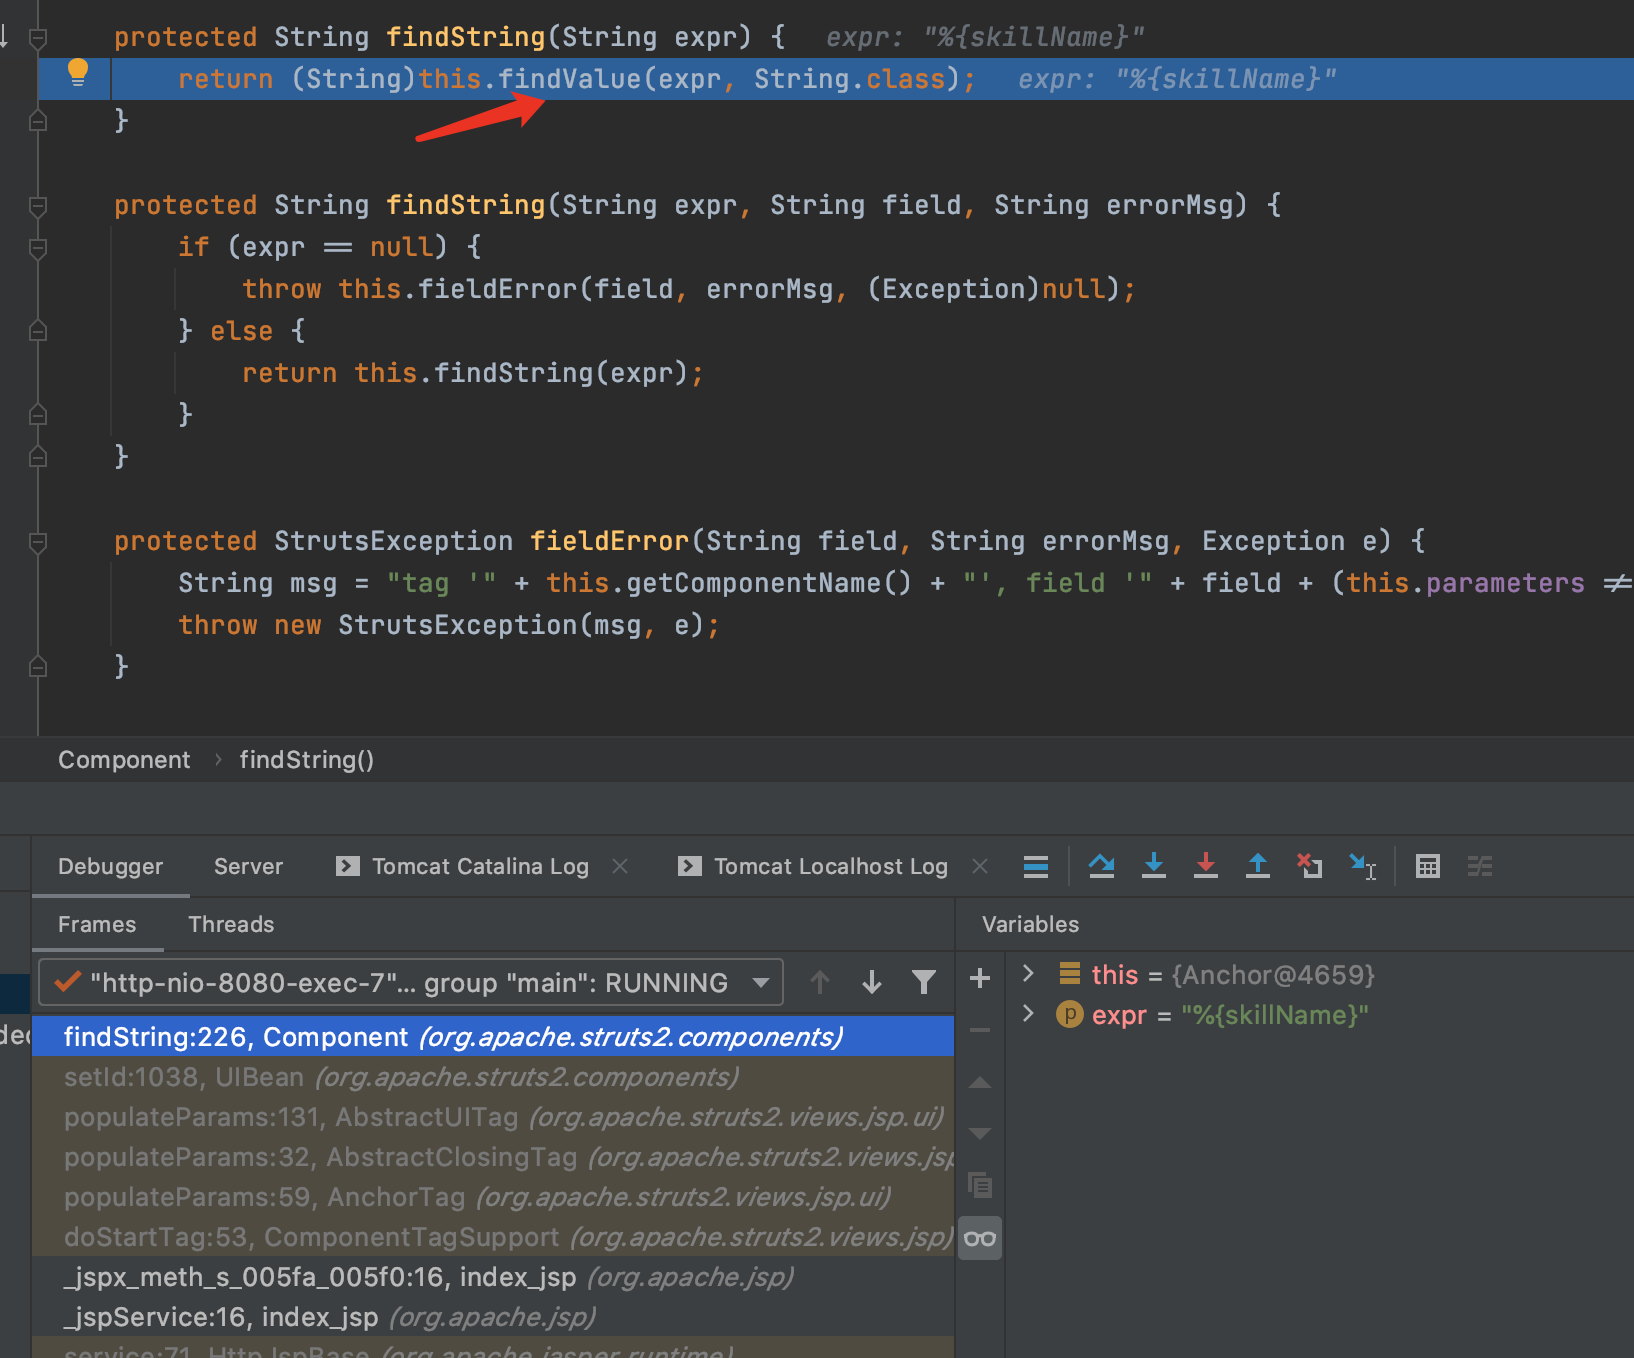The width and height of the screenshot is (1634, 1358).
Task: Click the Step Over debugger icon
Action: 1102,866
